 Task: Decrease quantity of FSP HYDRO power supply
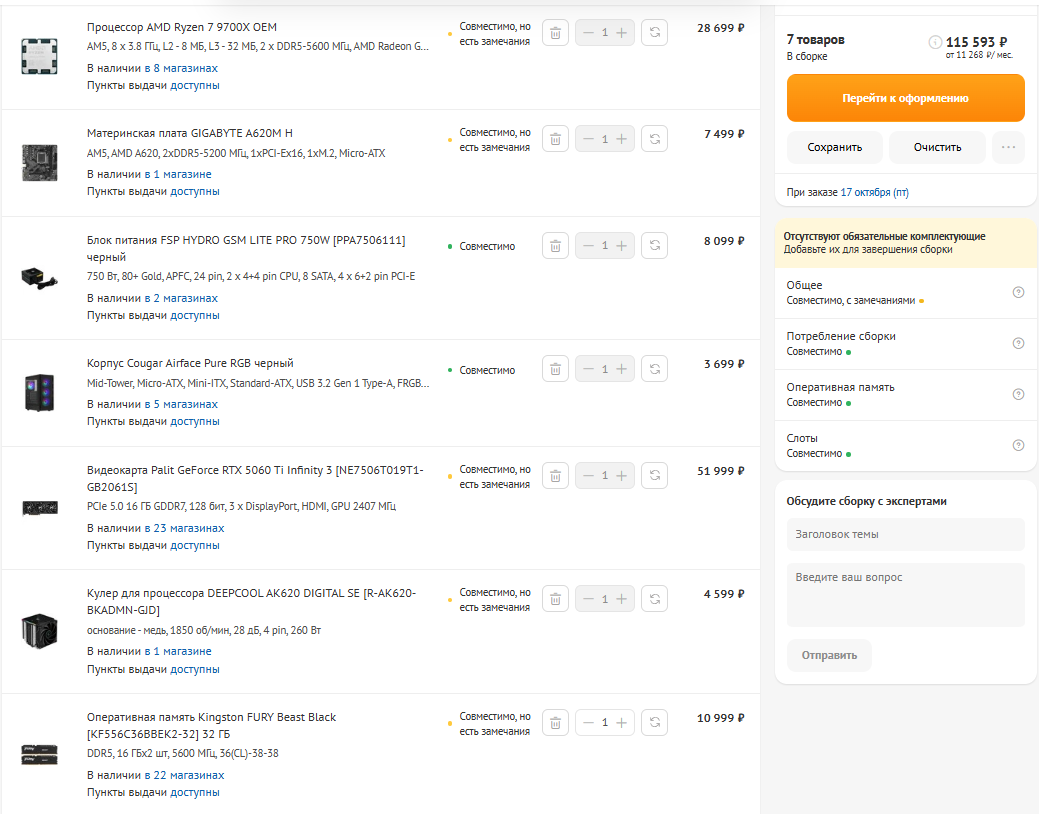(588, 246)
